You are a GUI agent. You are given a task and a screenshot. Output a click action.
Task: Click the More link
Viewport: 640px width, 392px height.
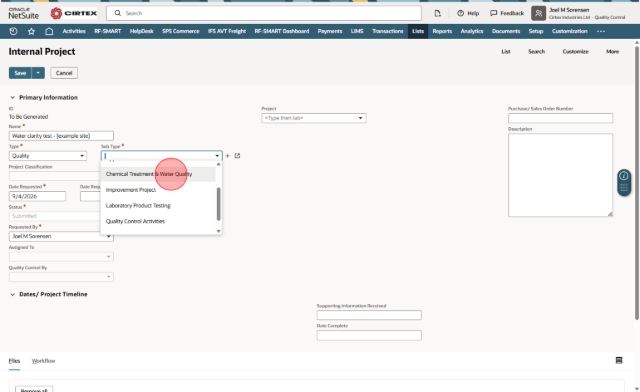coord(612,51)
